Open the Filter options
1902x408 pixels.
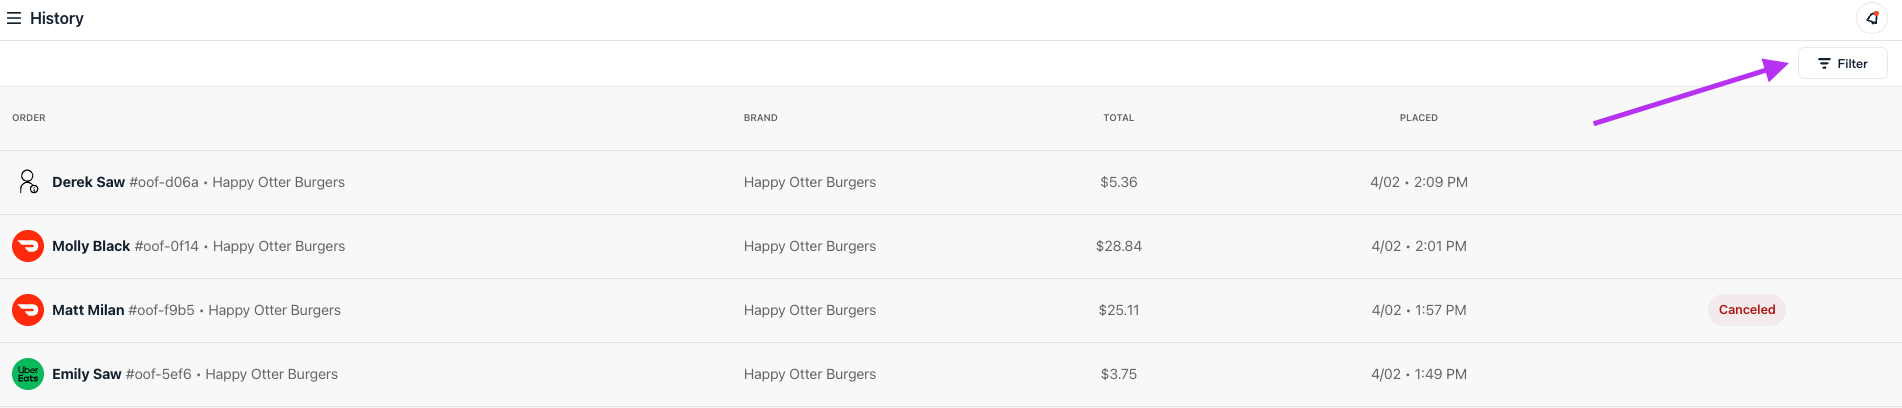coord(1842,63)
